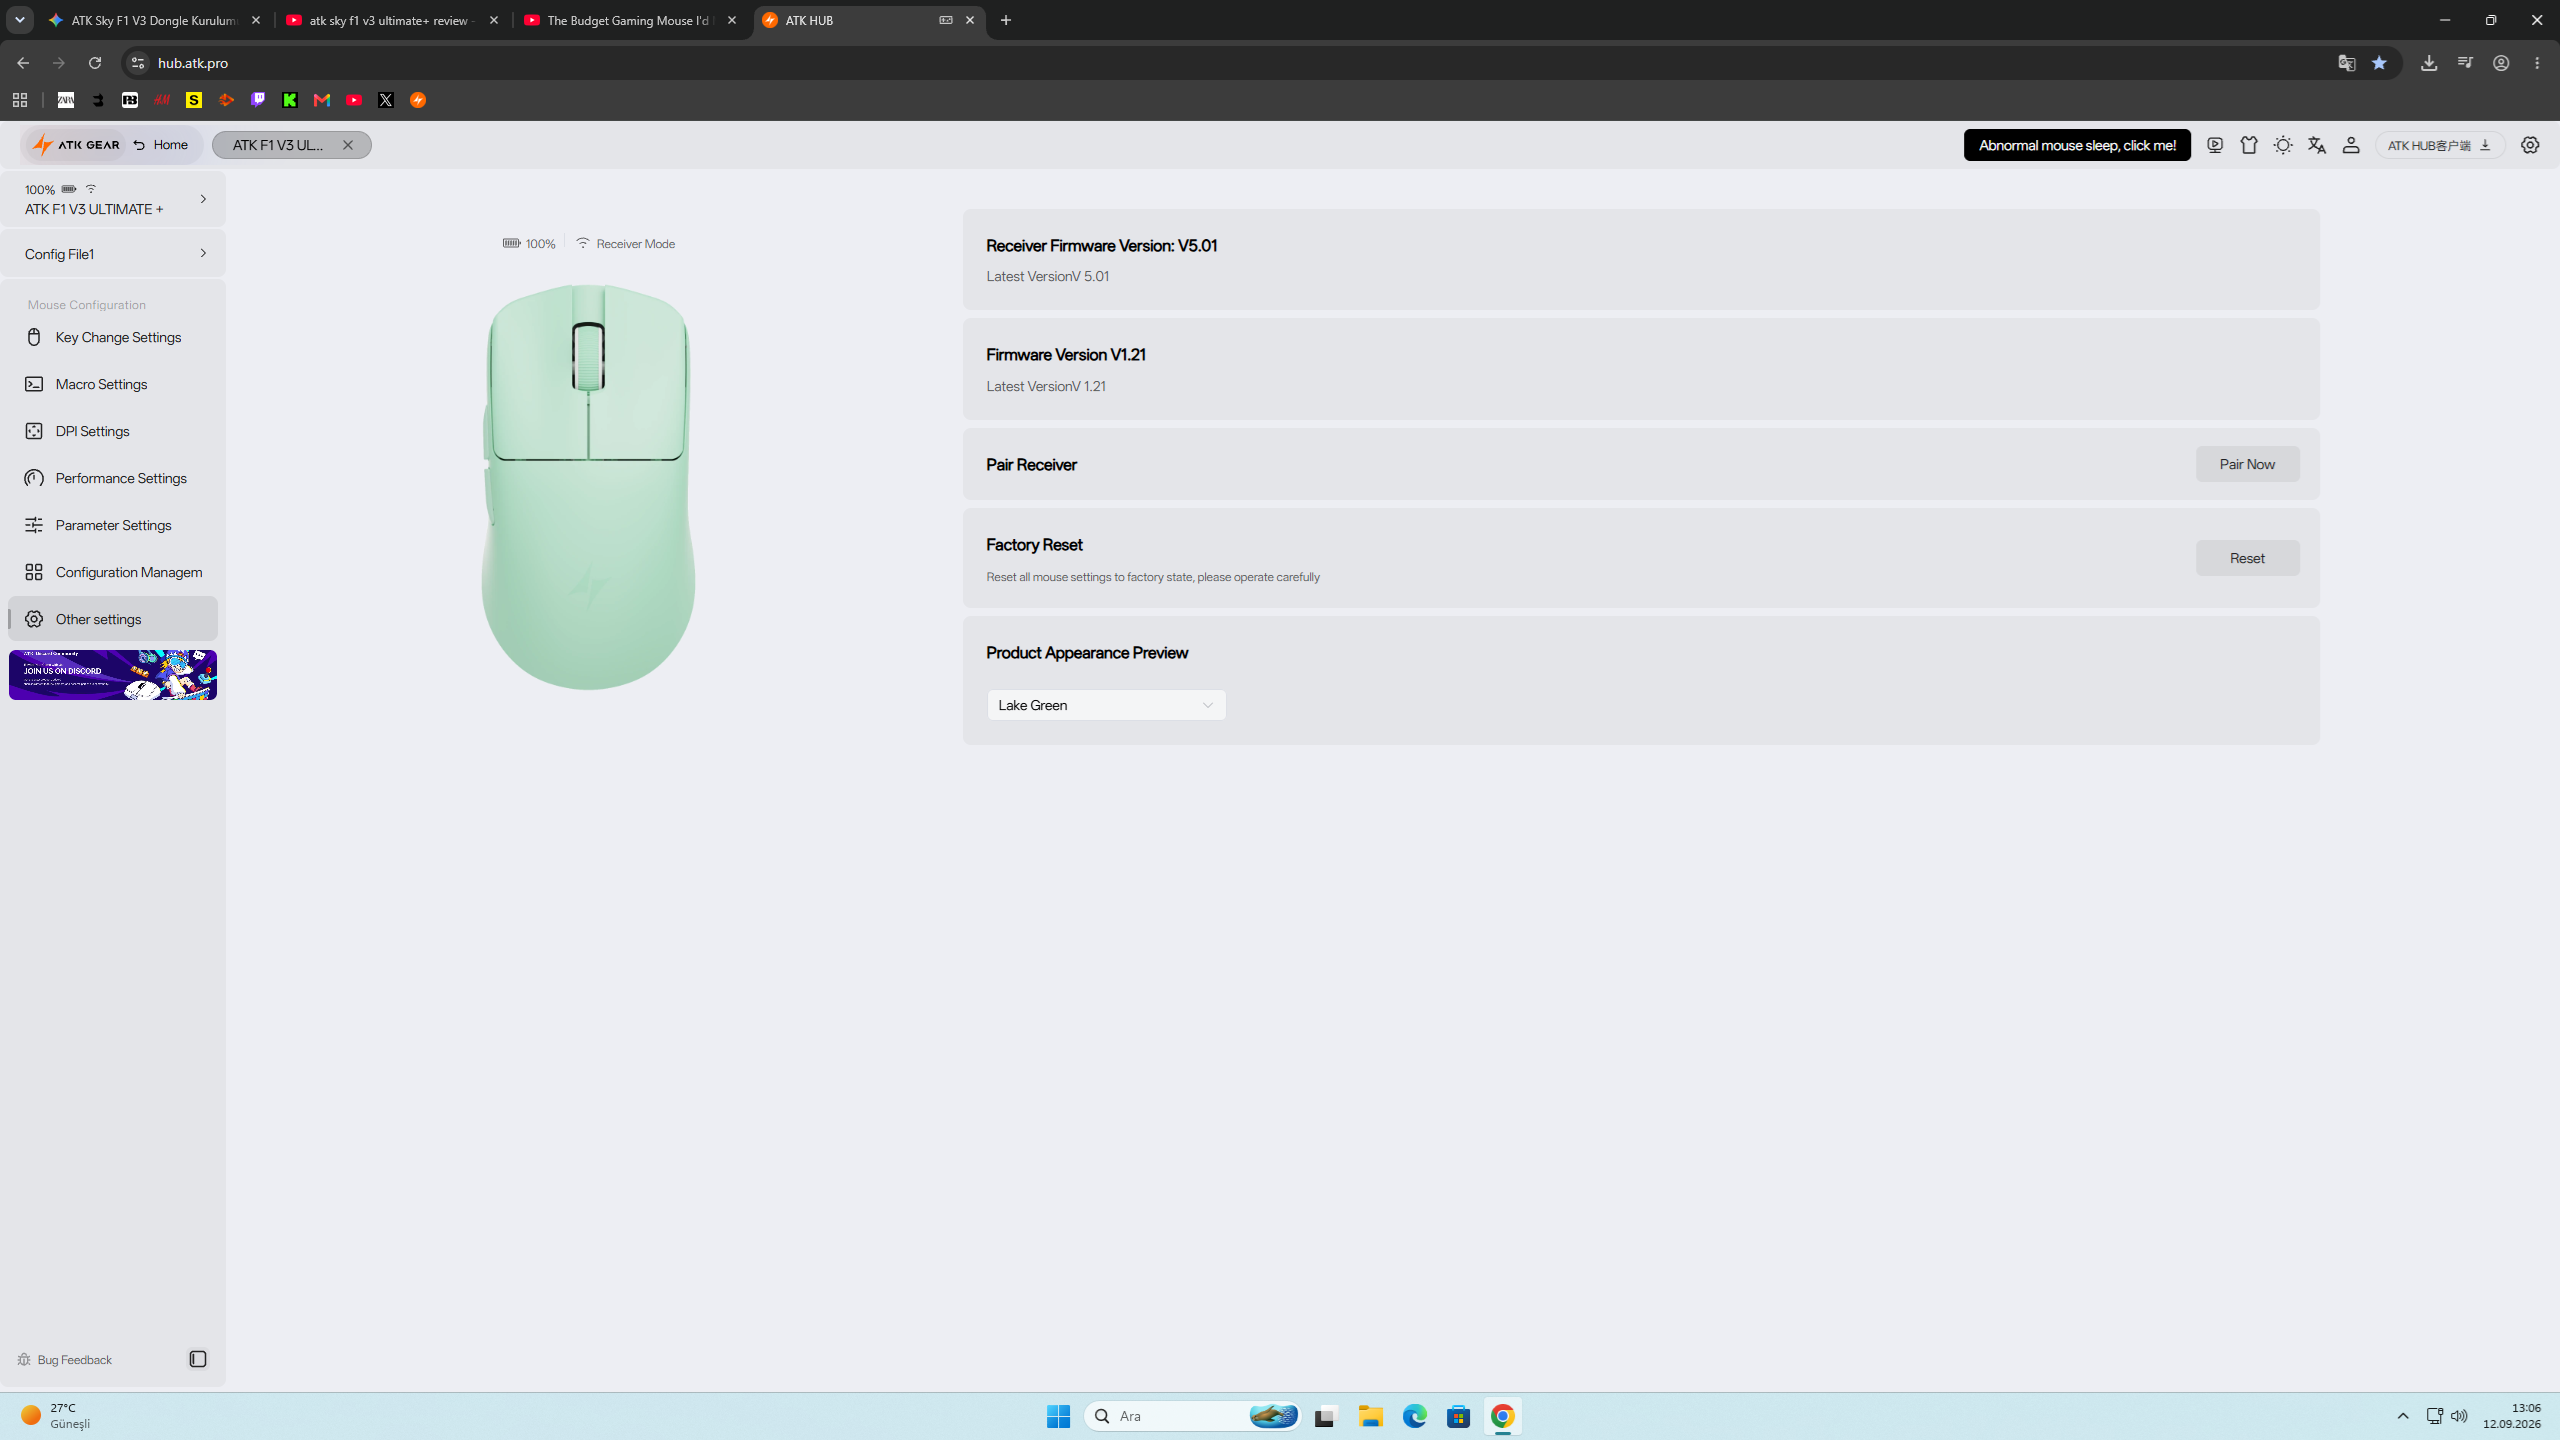Switch to the Home tab
The height and width of the screenshot is (1440, 2560).
click(x=161, y=145)
